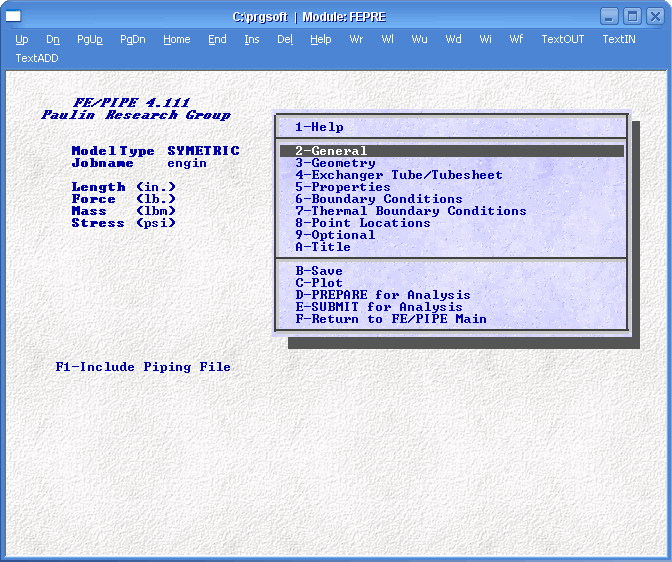
Task: Choose End from the menu bar
Action: 217,39
